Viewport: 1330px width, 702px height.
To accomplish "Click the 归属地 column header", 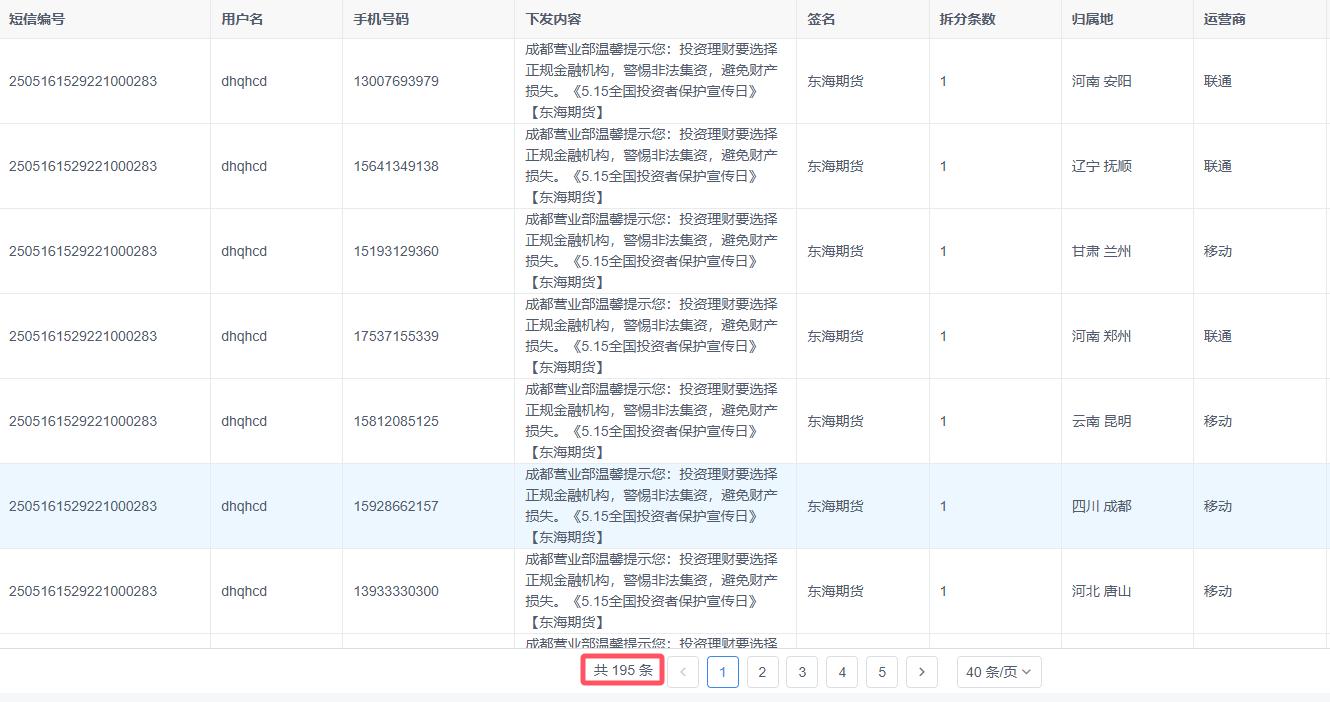I will click(x=1092, y=19).
